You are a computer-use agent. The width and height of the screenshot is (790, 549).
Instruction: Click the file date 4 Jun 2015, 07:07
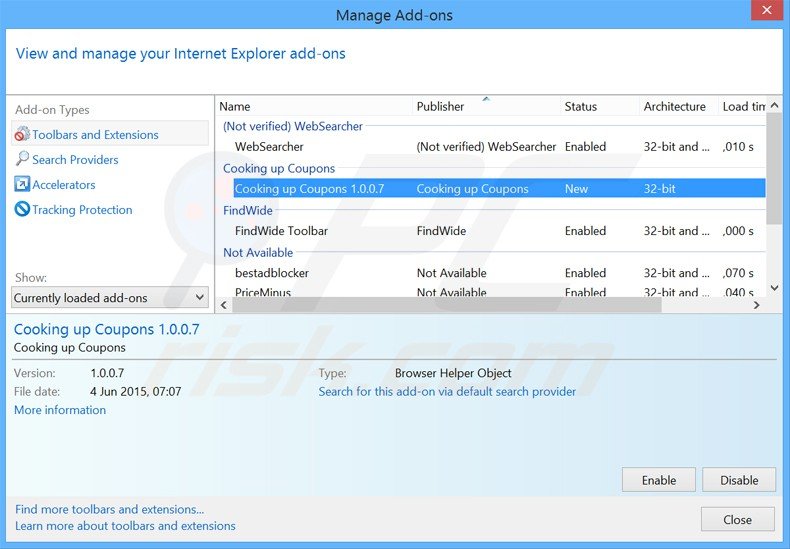pyautogui.click(x=136, y=391)
